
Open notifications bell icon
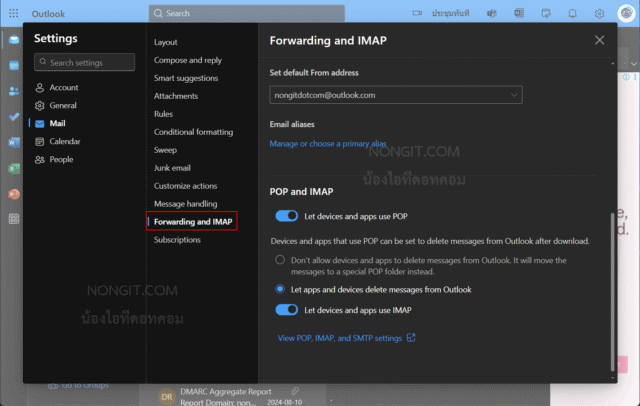pyautogui.click(x=573, y=13)
